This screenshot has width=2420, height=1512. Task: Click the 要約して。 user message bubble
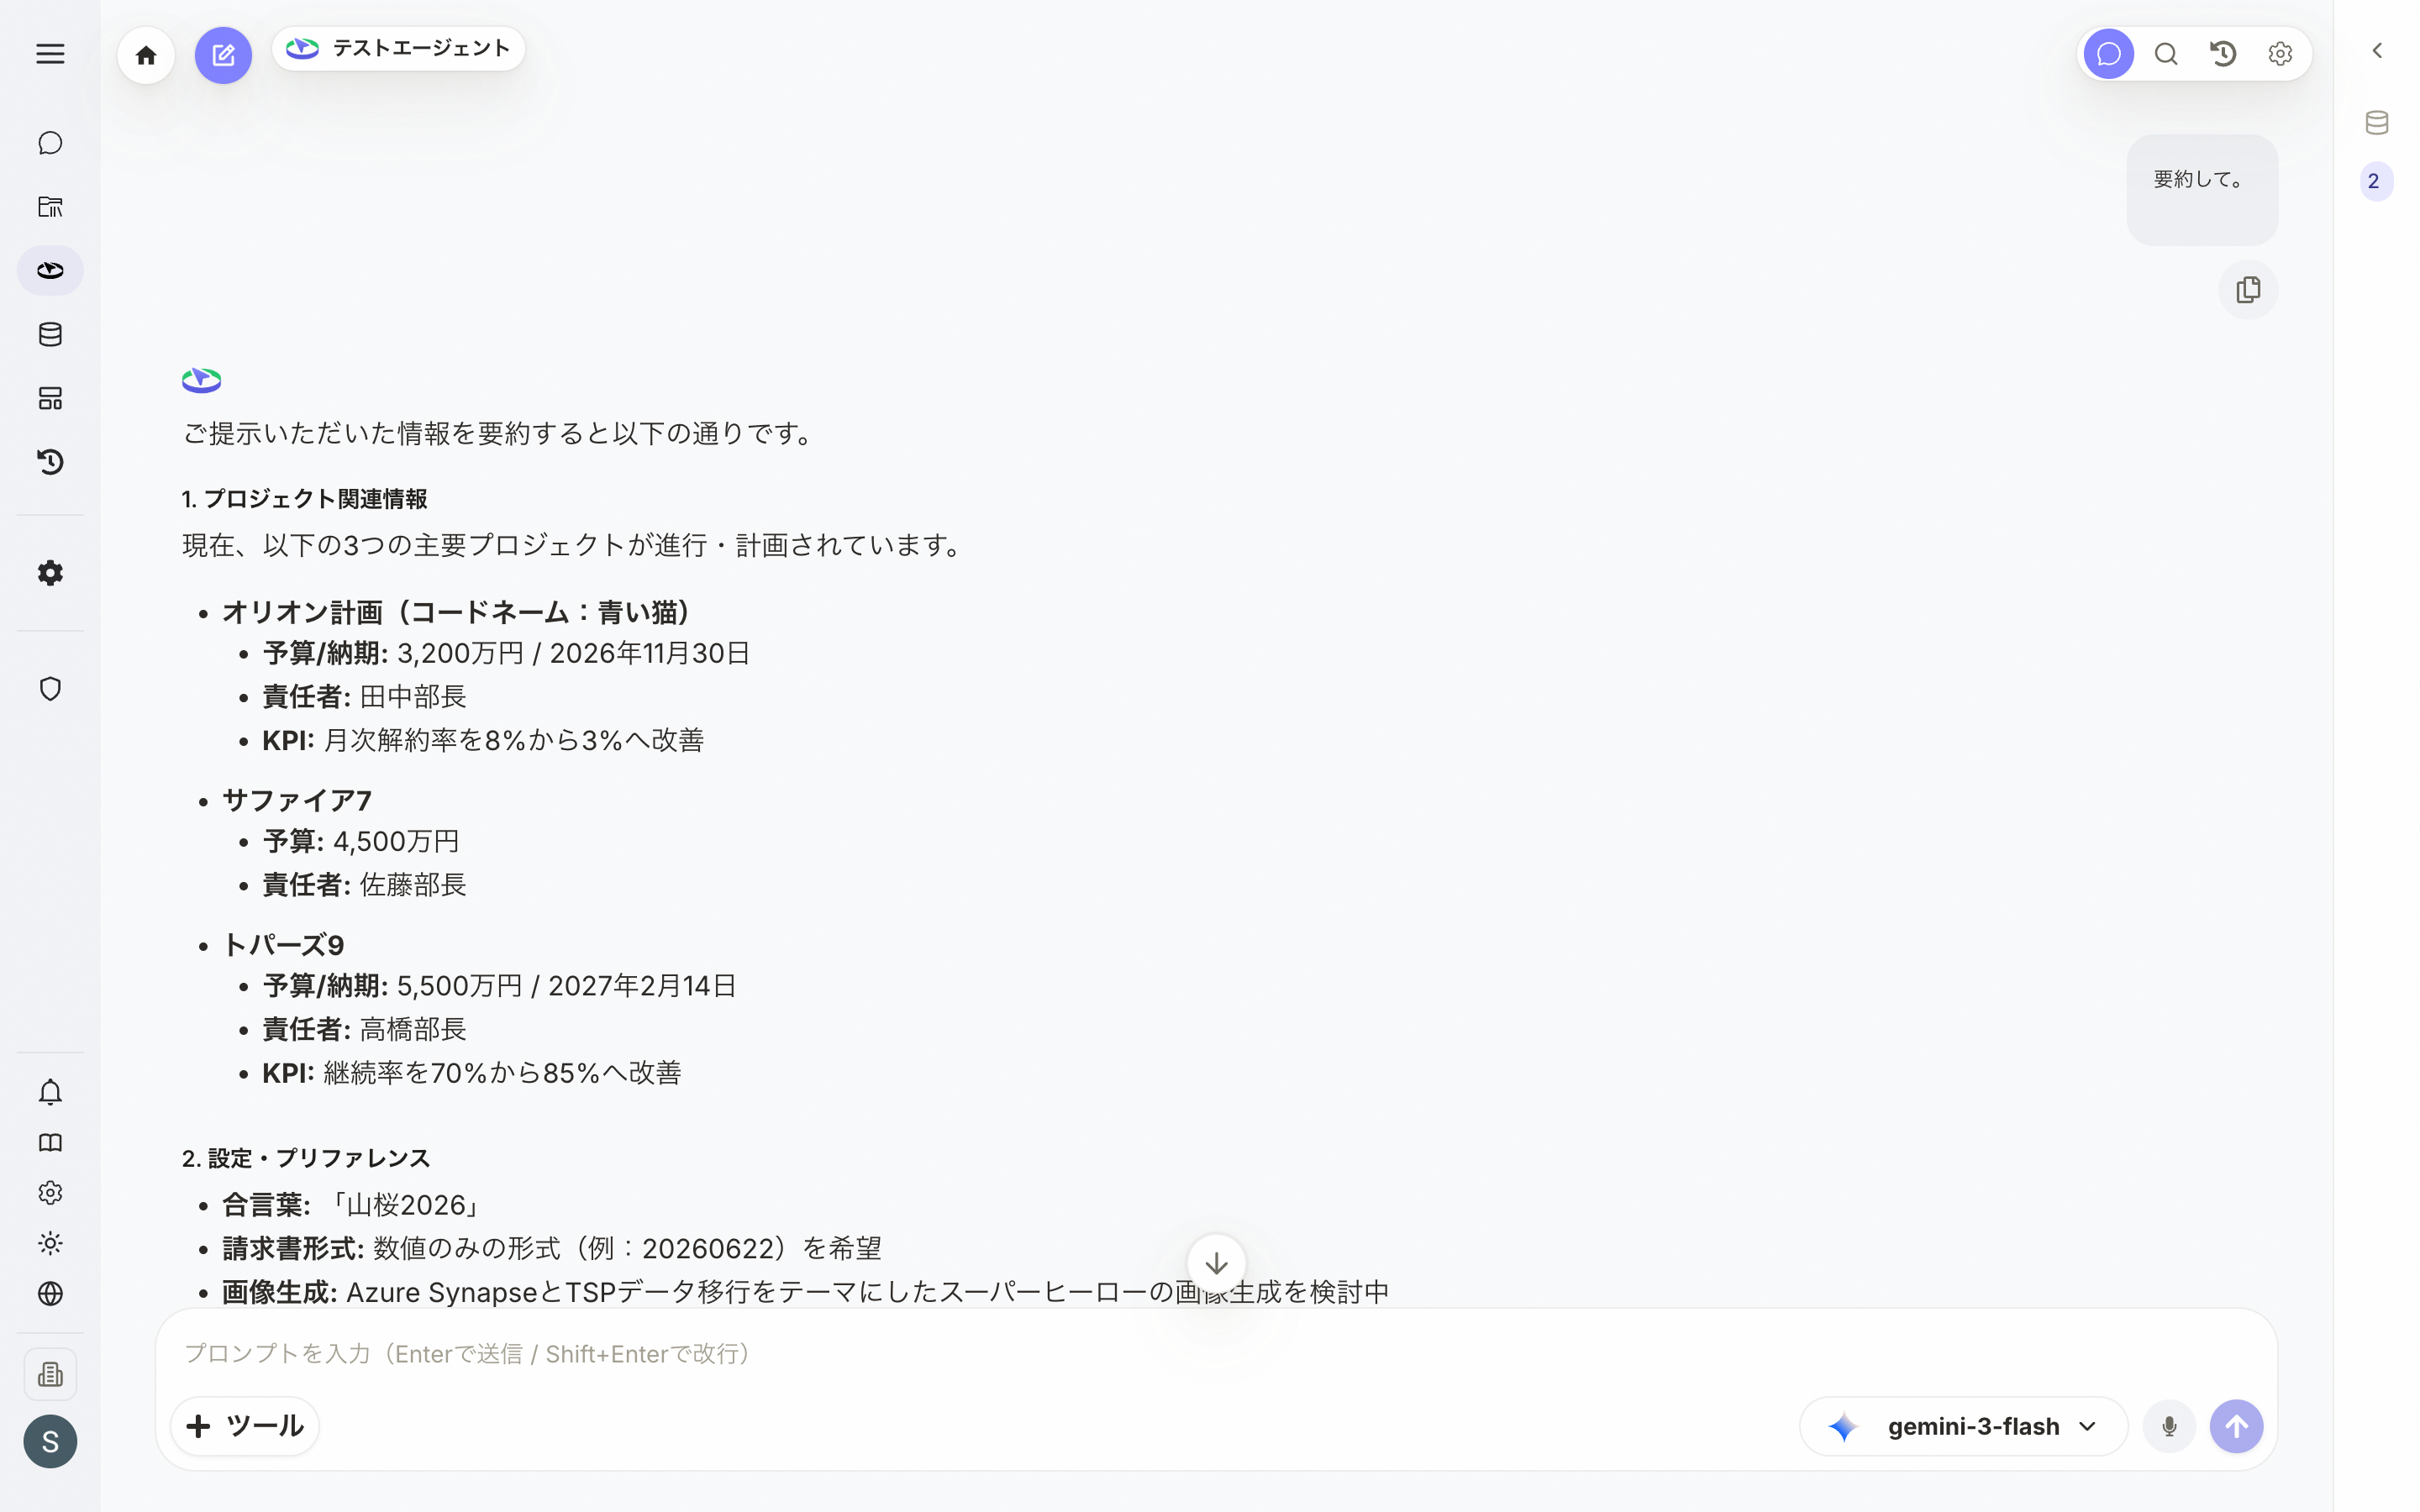pyautogui.click(x=2202, y=190)
